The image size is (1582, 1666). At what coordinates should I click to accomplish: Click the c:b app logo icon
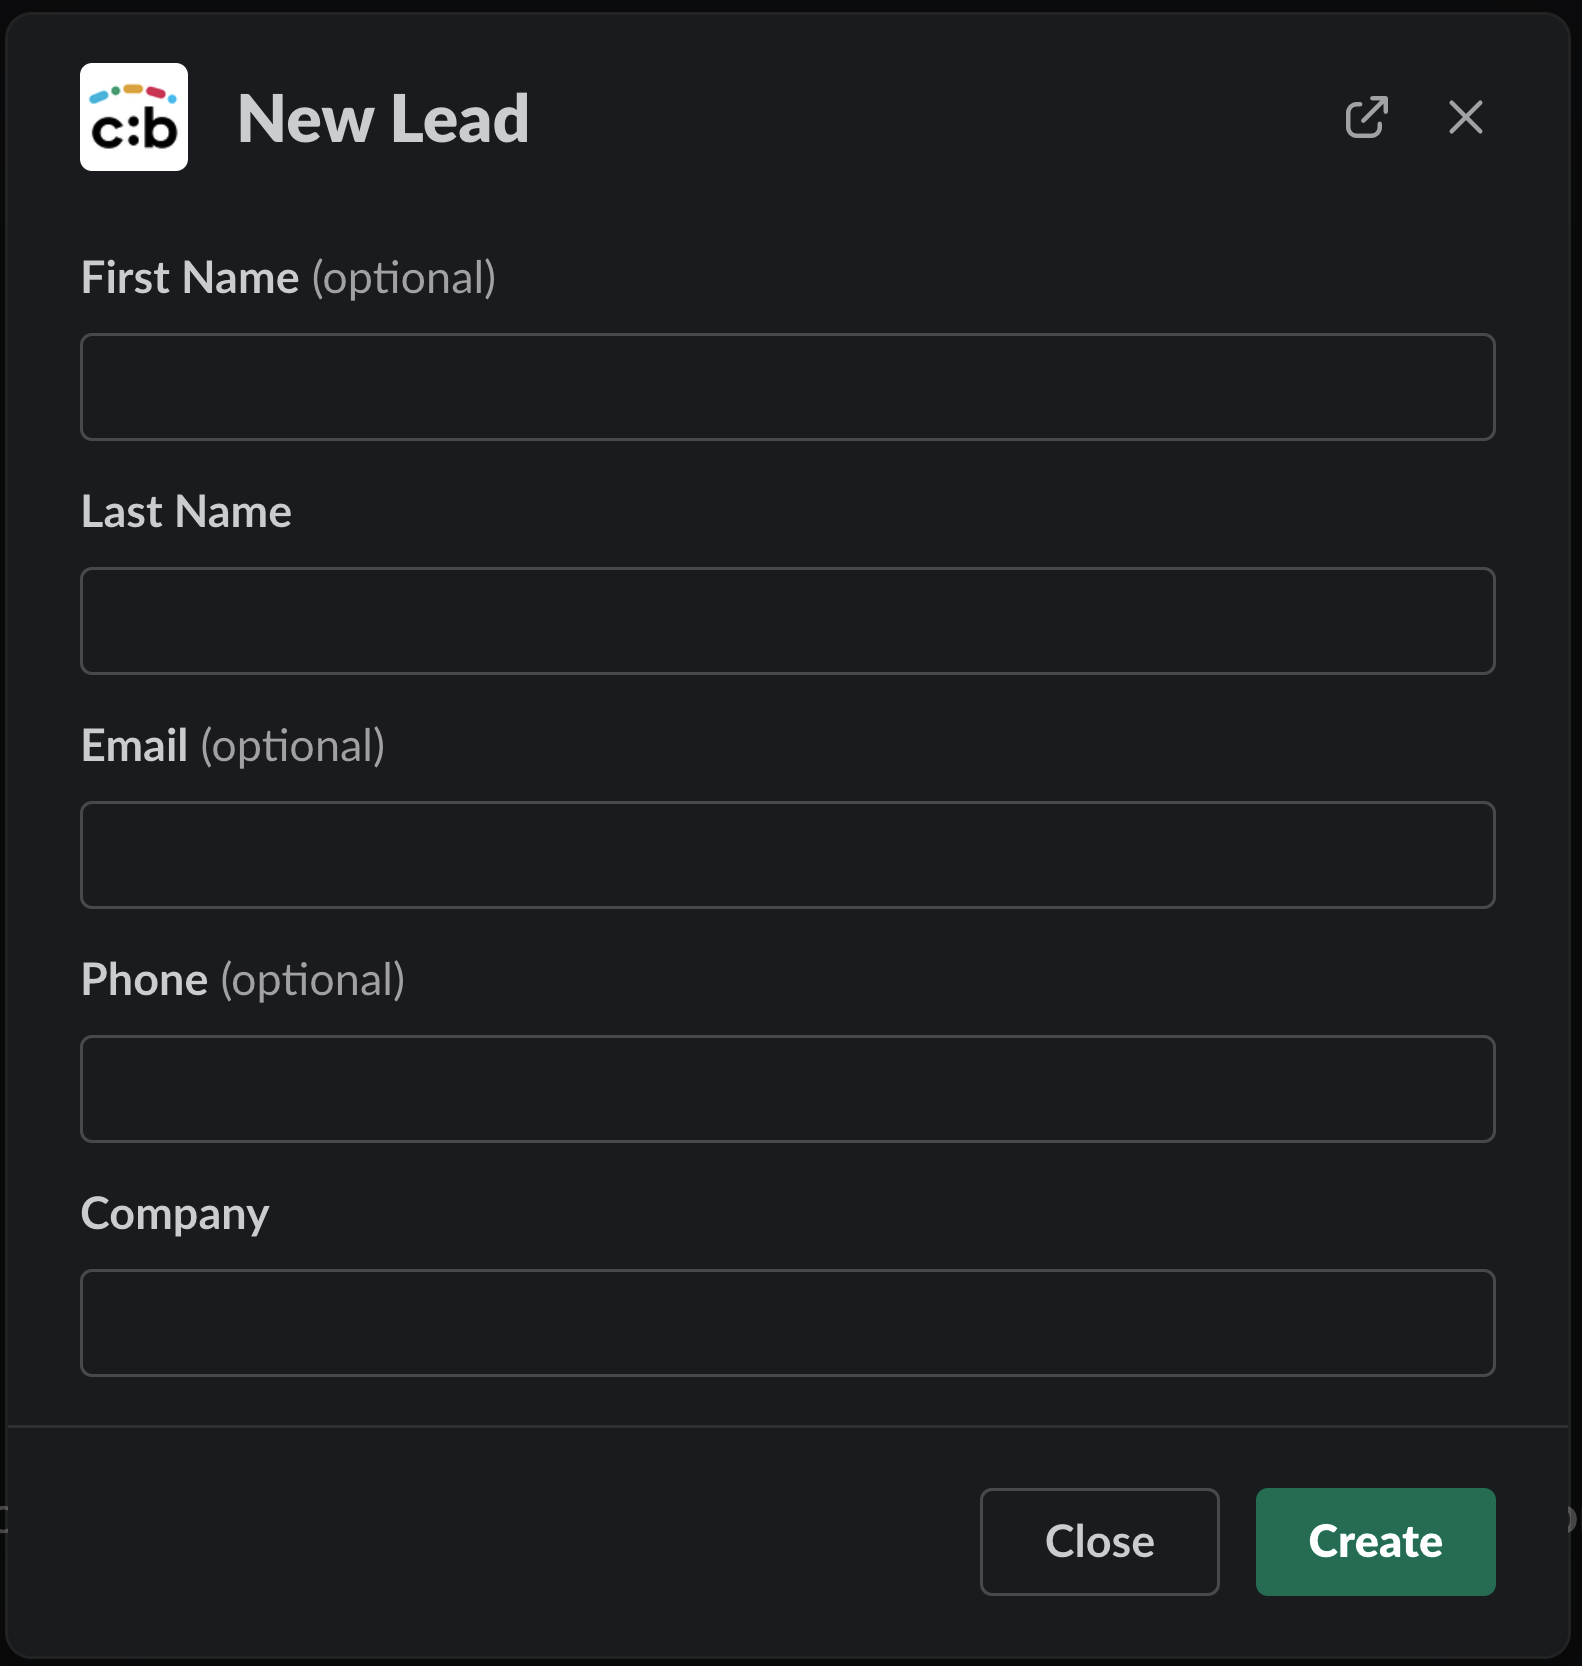pyautogui.click(x=134, y=117)
